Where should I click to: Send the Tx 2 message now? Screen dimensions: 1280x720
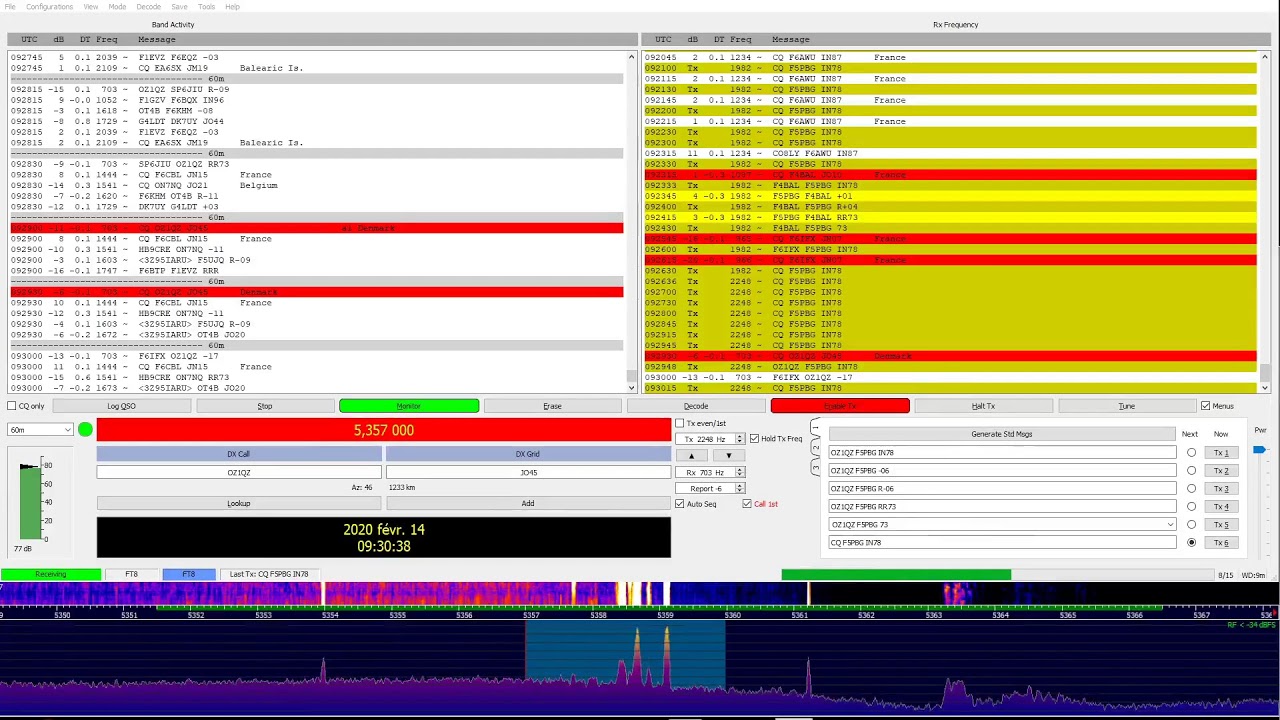tap(1221, 471)
